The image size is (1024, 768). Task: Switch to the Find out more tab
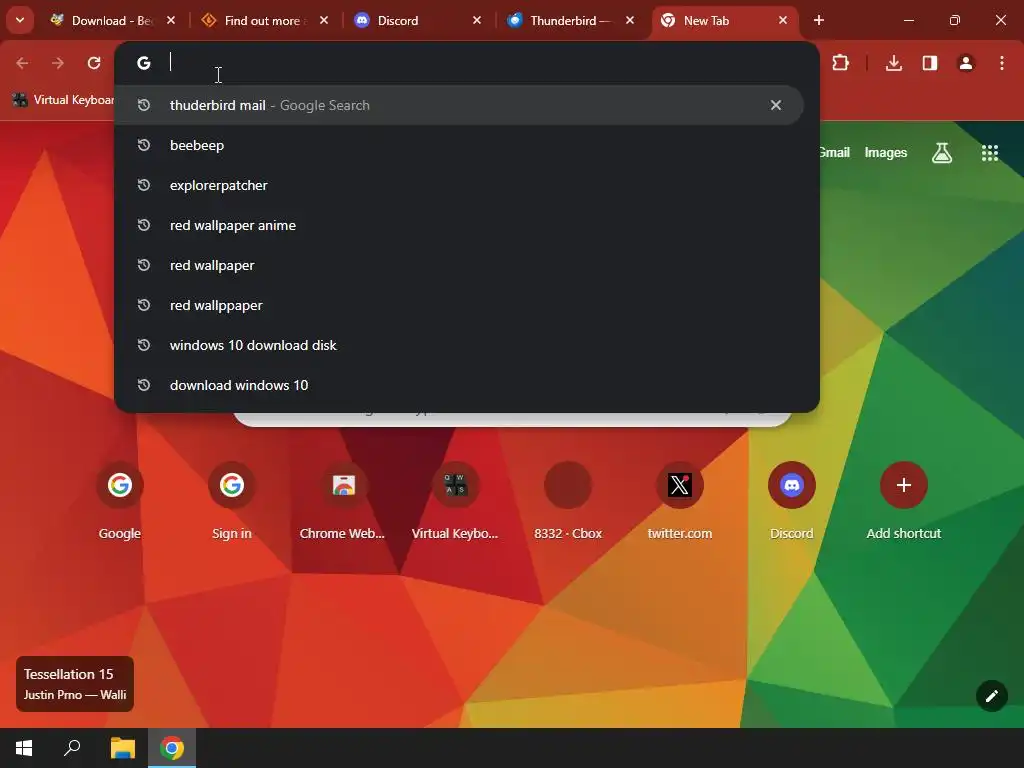264,21
